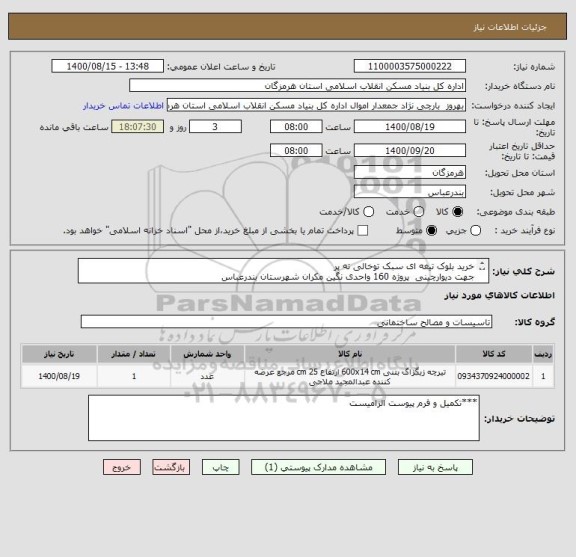Click the خروج exit button
This screenshot has height=557, width=576.
[122, 467]
